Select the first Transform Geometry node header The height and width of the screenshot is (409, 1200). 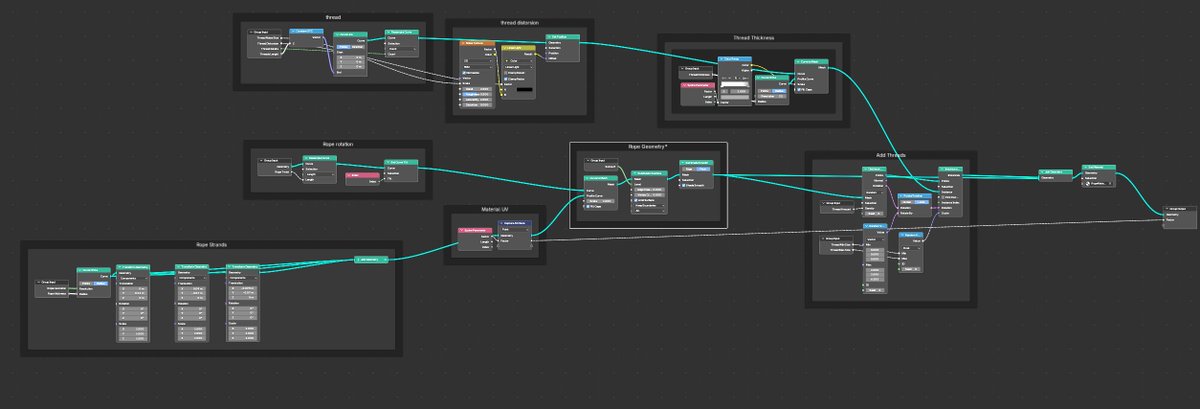(x=133, y=267)
